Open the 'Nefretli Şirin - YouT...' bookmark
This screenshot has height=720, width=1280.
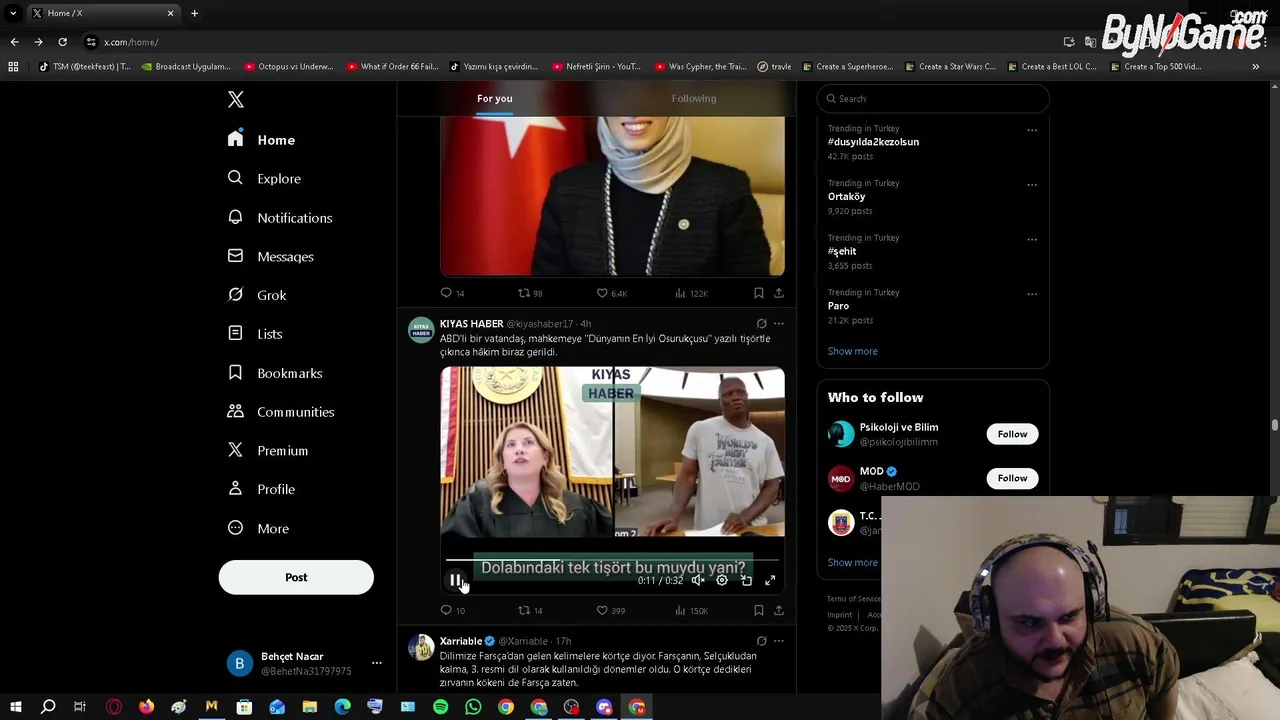(x=597, y=67)
